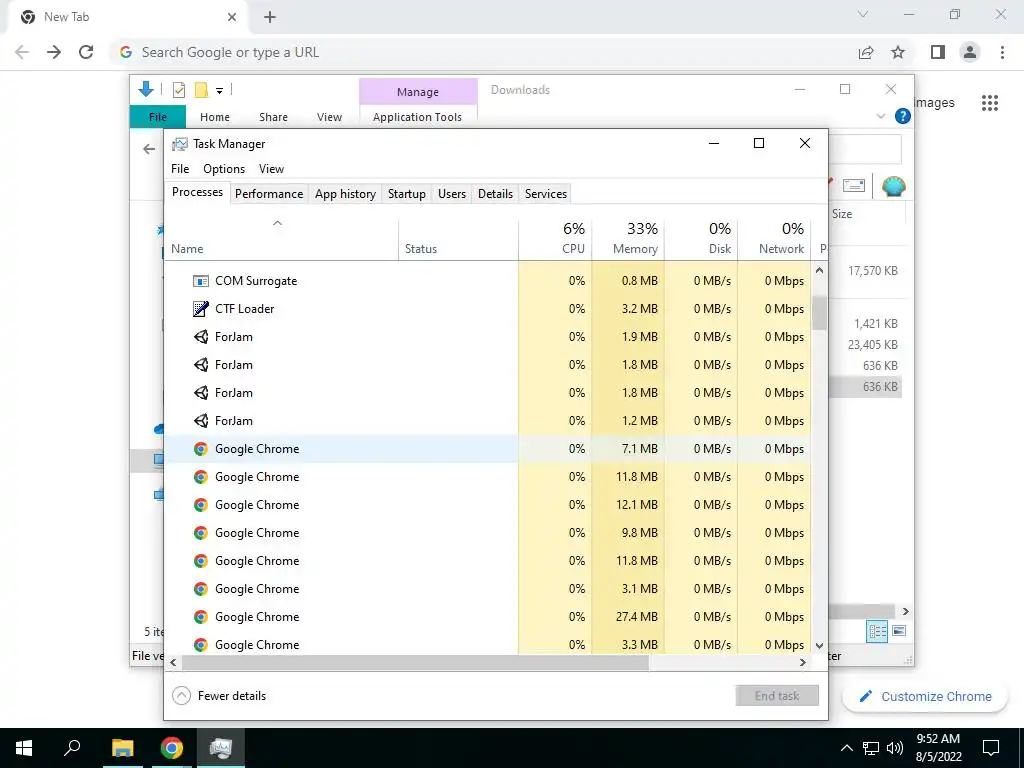Expand the Explorer ribbon chevron
Viewport: 1024px width, 768px height.
(x=880, y=116)
